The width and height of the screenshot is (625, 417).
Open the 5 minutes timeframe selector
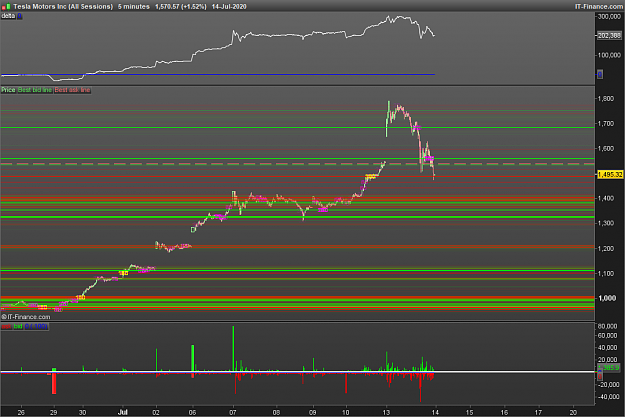click(x=134, y=7)
